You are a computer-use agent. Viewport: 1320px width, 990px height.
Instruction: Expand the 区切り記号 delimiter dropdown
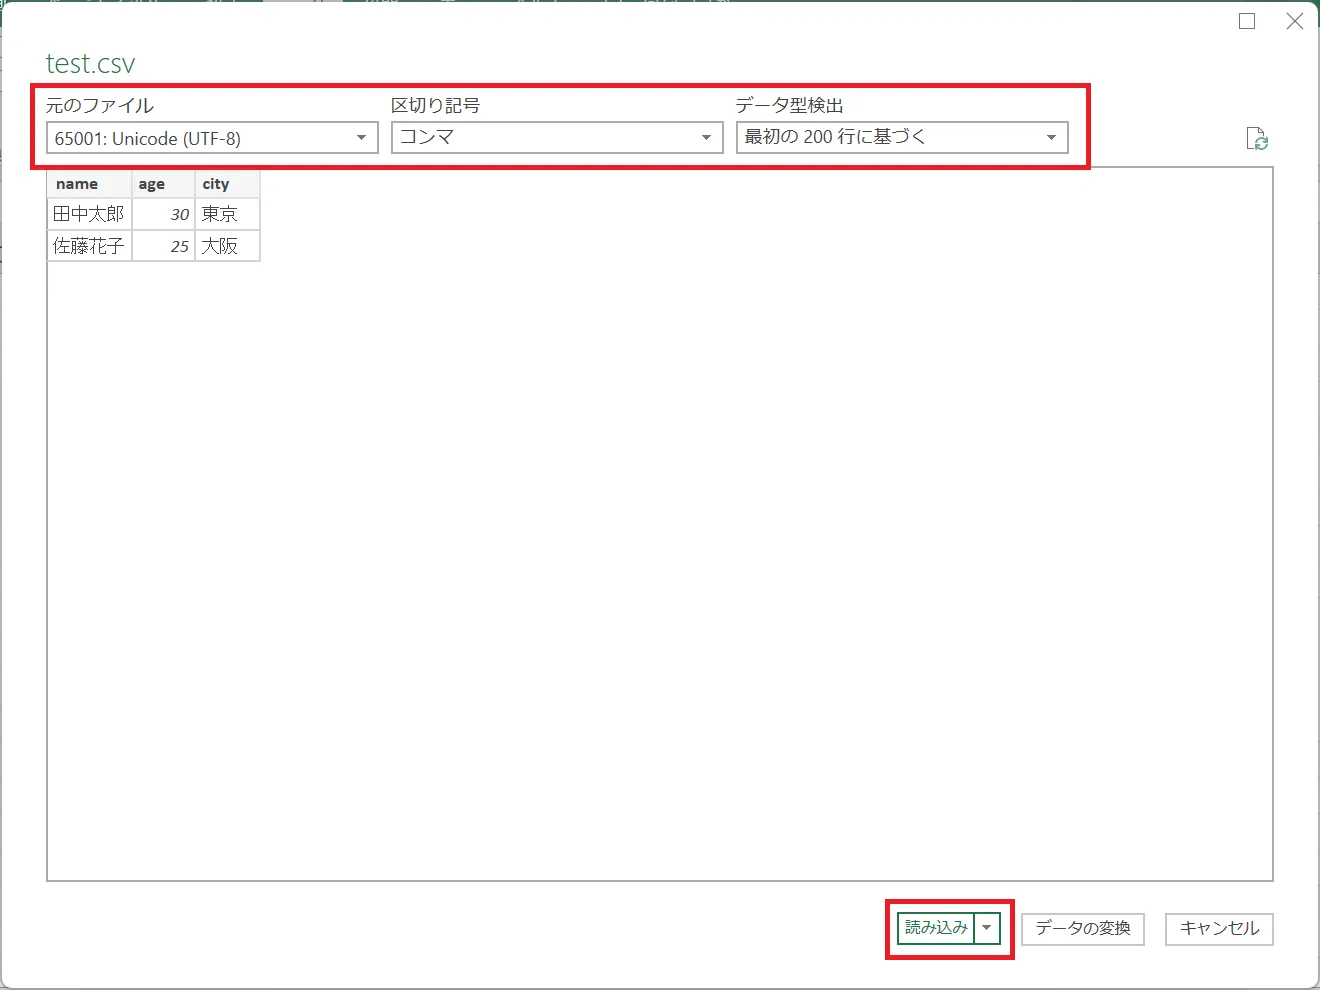tap(556, 138)
